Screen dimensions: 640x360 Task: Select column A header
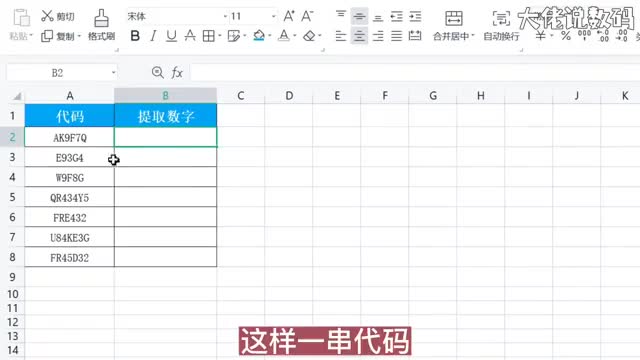click(70, 96)
